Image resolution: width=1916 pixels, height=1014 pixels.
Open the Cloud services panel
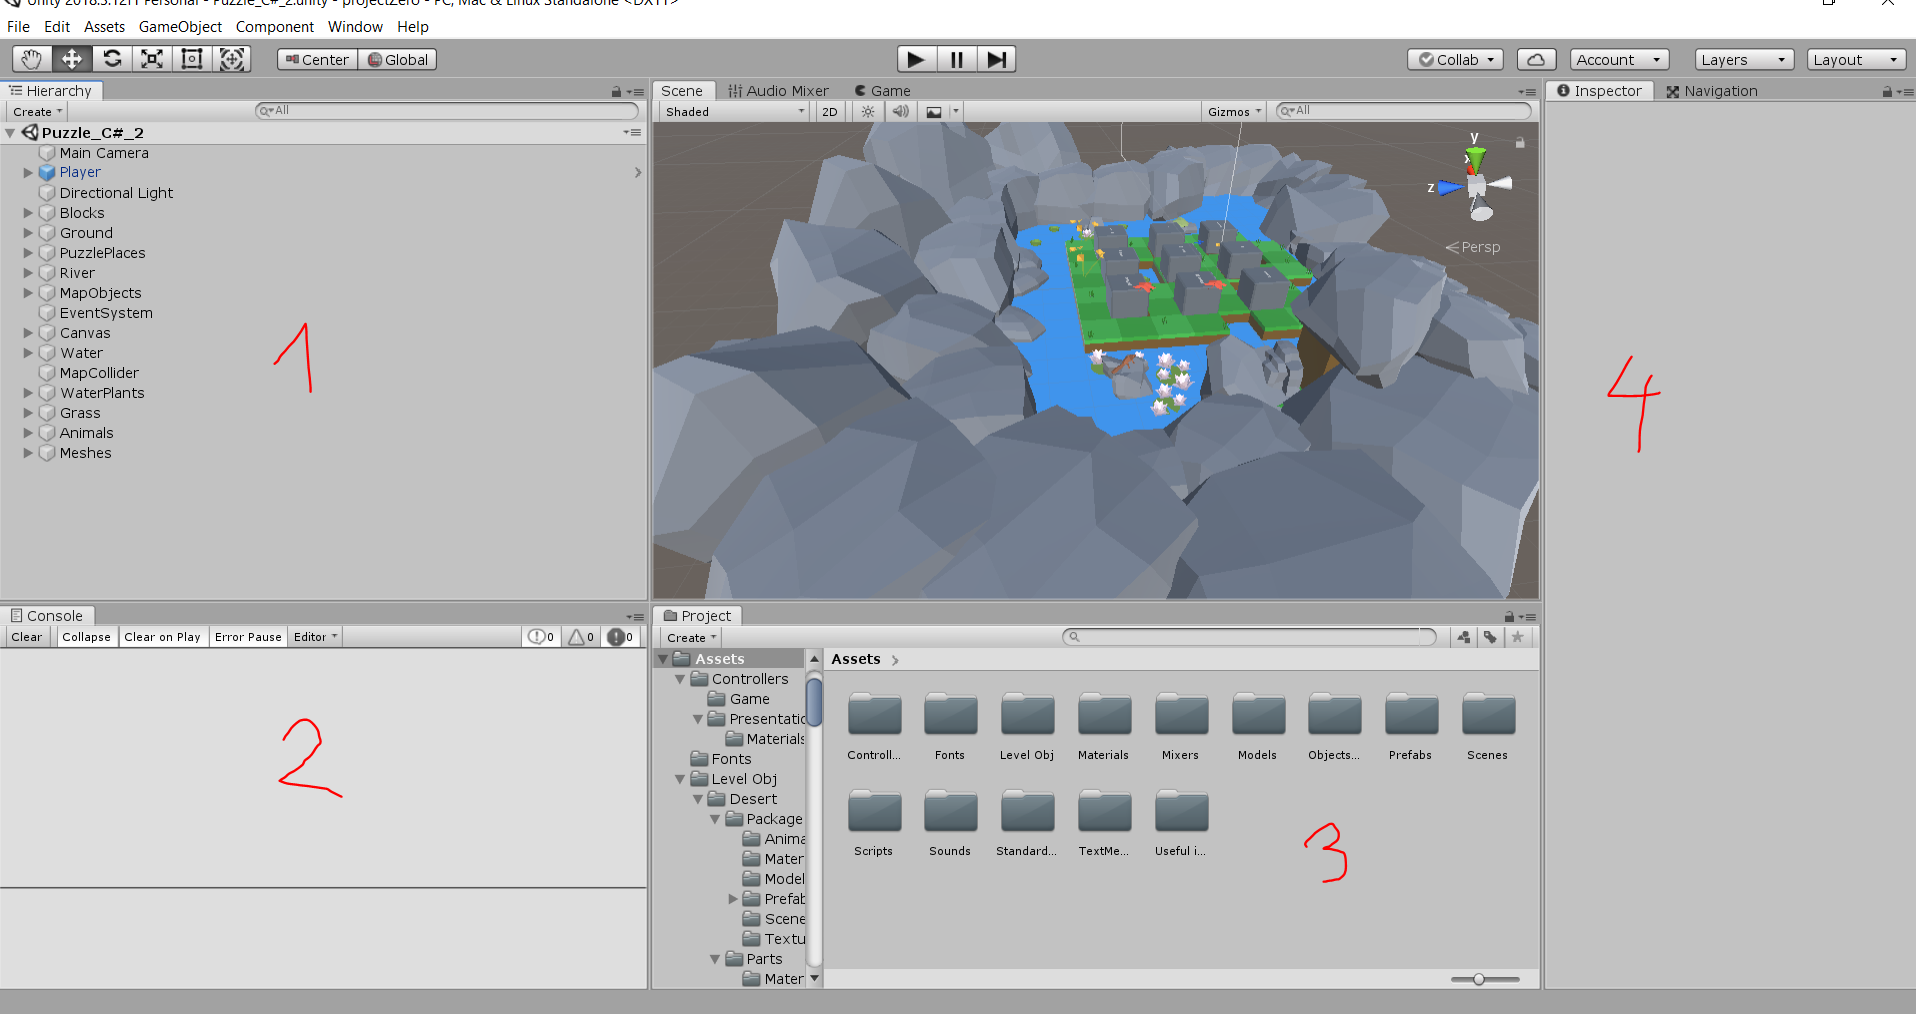pyautogui.click(x=1536, y=59)
